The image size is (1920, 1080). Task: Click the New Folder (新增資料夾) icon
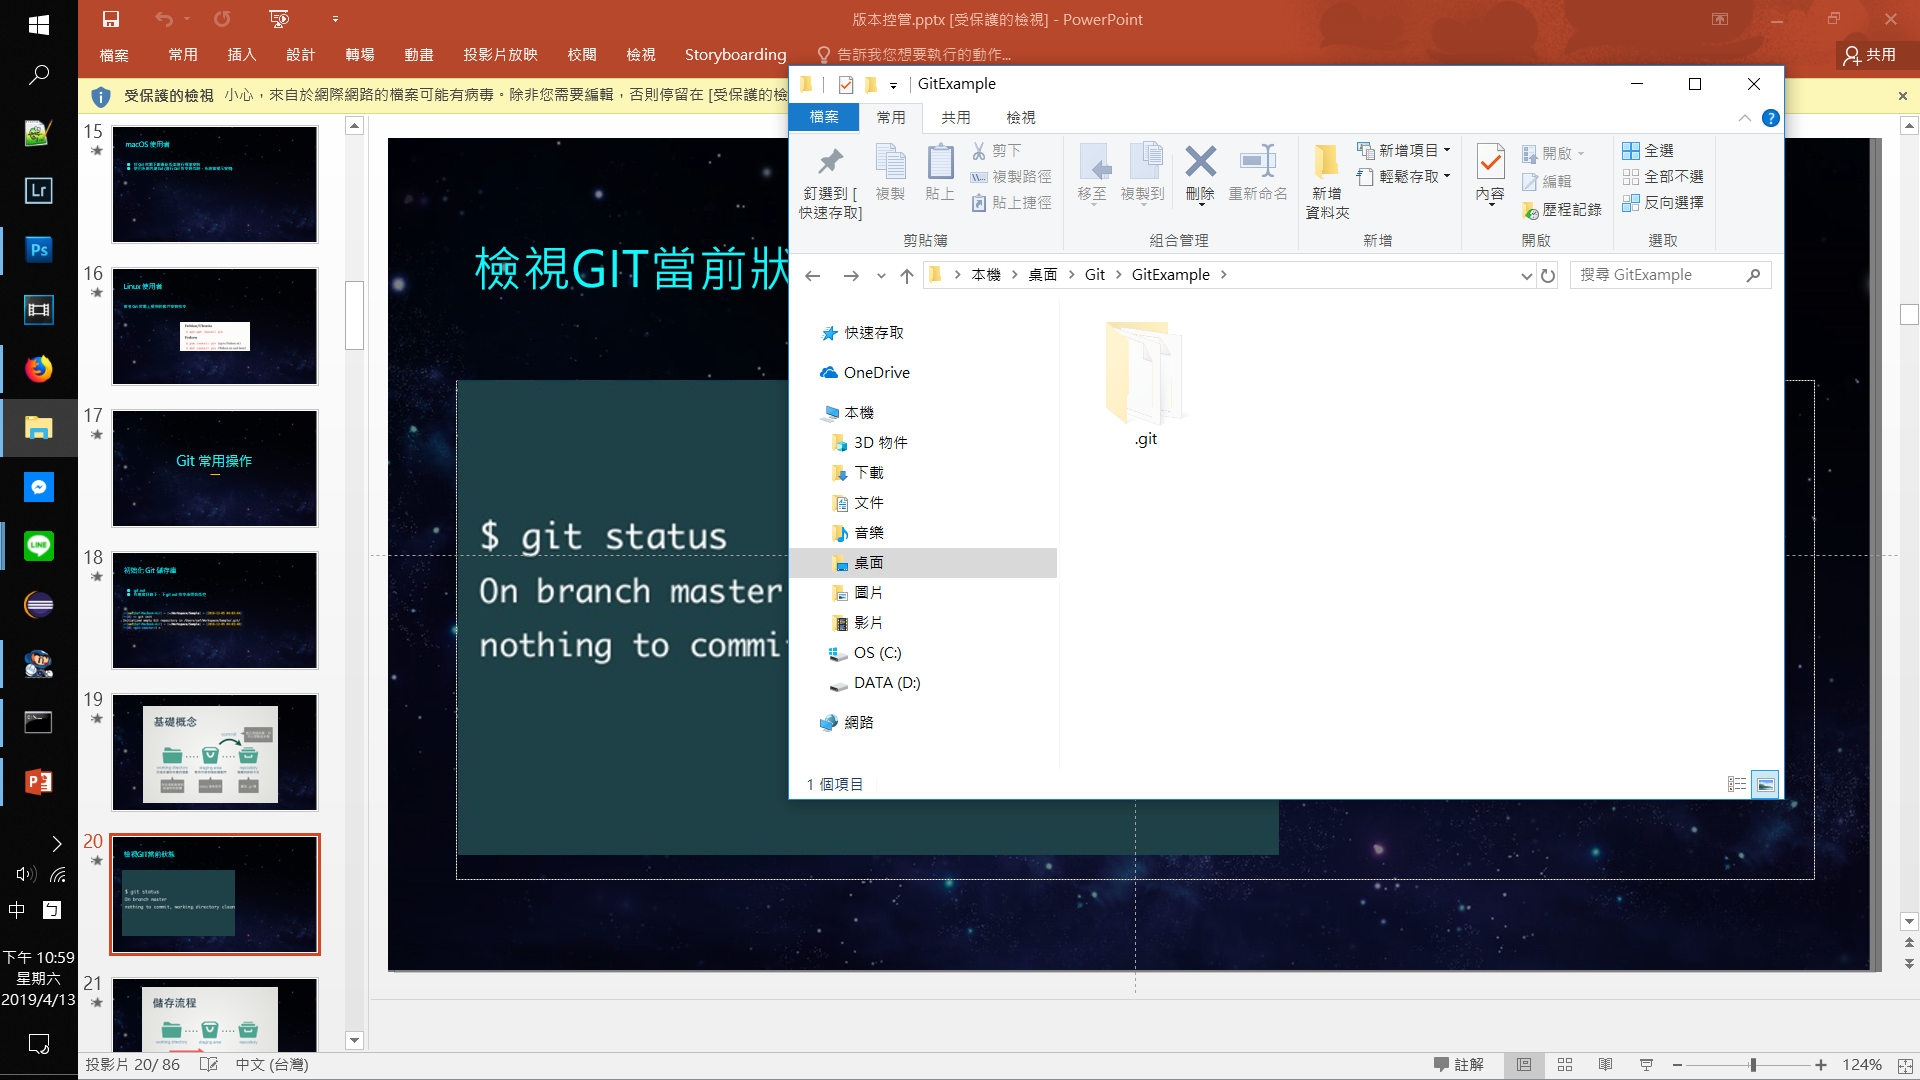pyautogui.click(x=1326, y=163)
